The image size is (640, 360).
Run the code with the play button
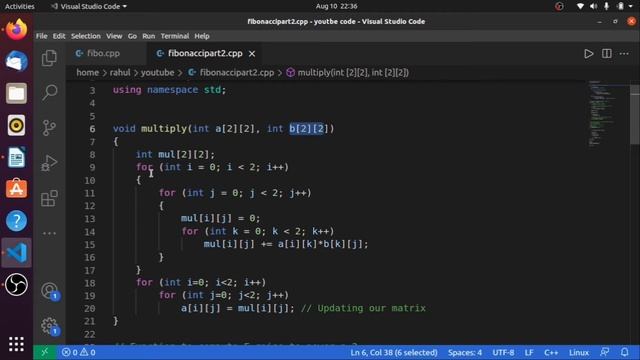click(x=588, y=54)
